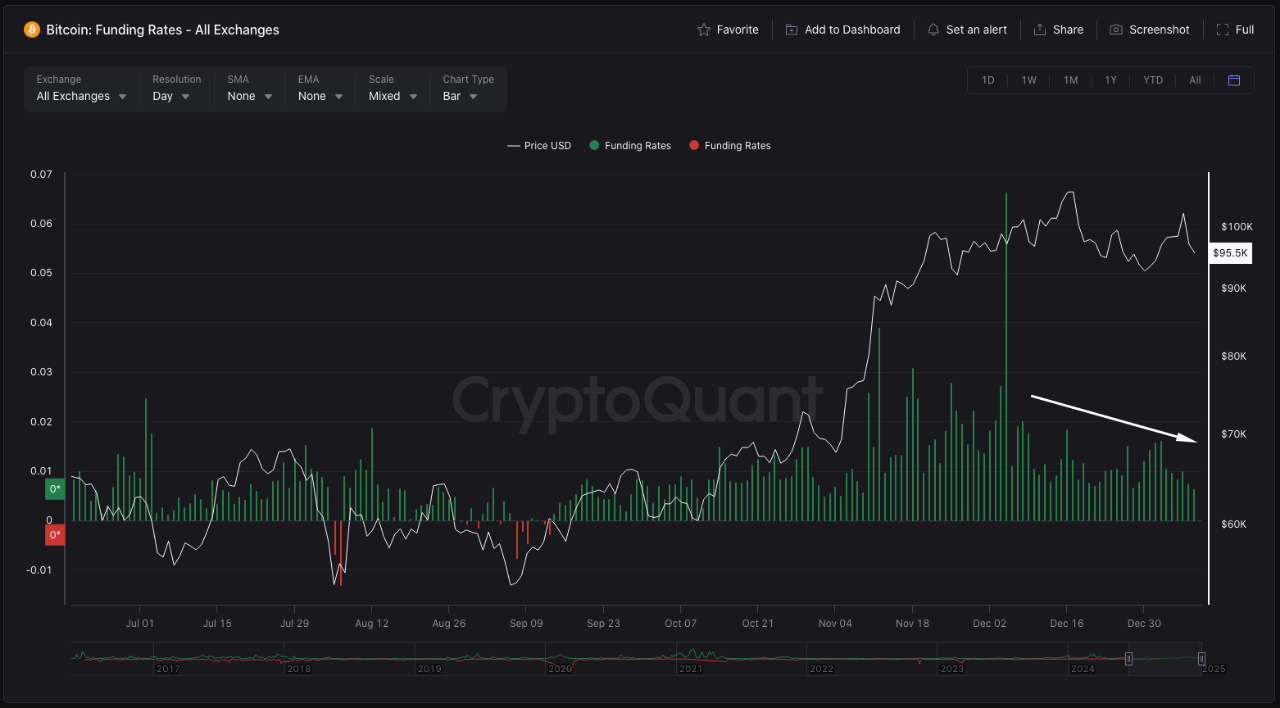Open the Exchange dropdown showing All Exchanges
Image resolution: width=1280 pixels, height=708 pixels.
(80, 95)
